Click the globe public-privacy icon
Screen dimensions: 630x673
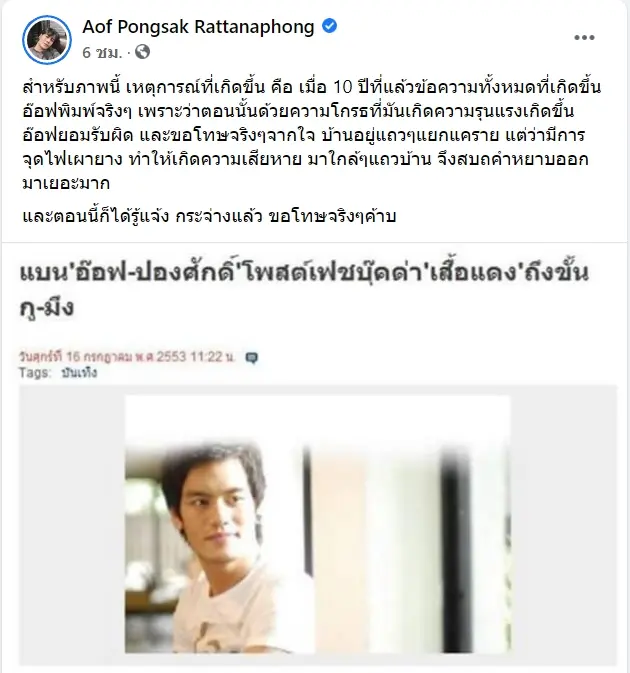coord(142,52)
